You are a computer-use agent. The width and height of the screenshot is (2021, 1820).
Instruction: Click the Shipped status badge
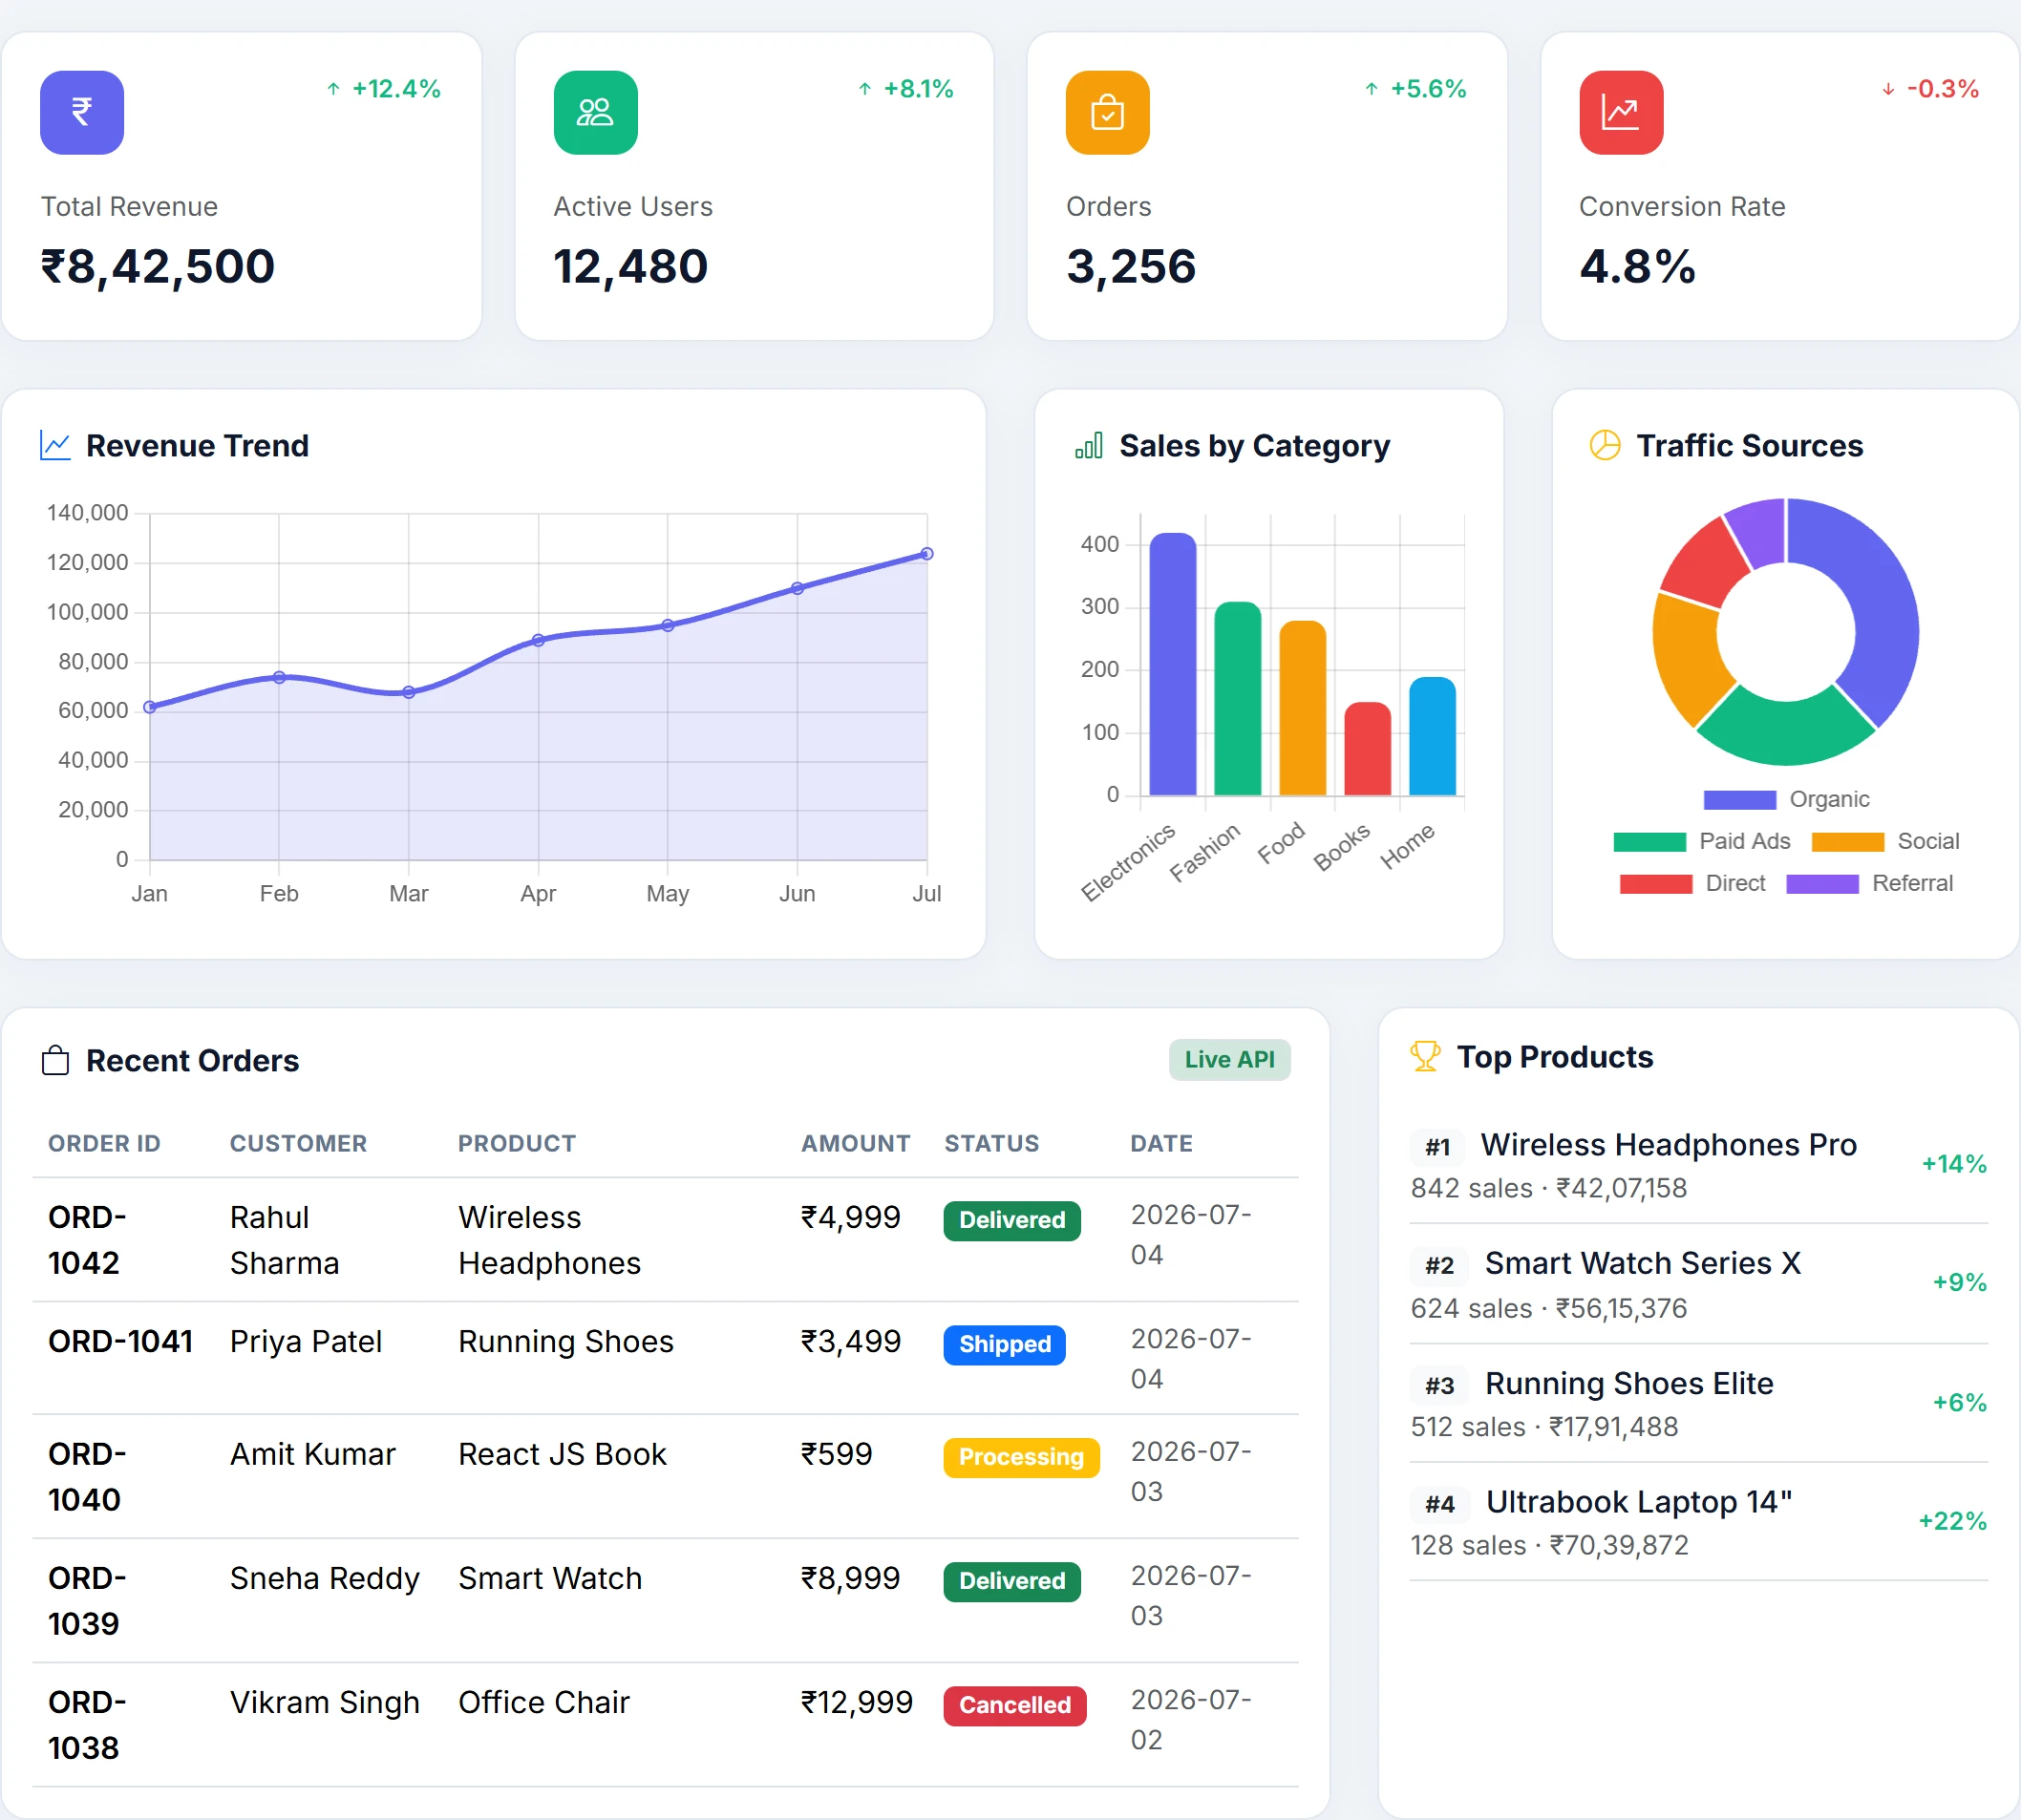(x=1004, y=1344)
